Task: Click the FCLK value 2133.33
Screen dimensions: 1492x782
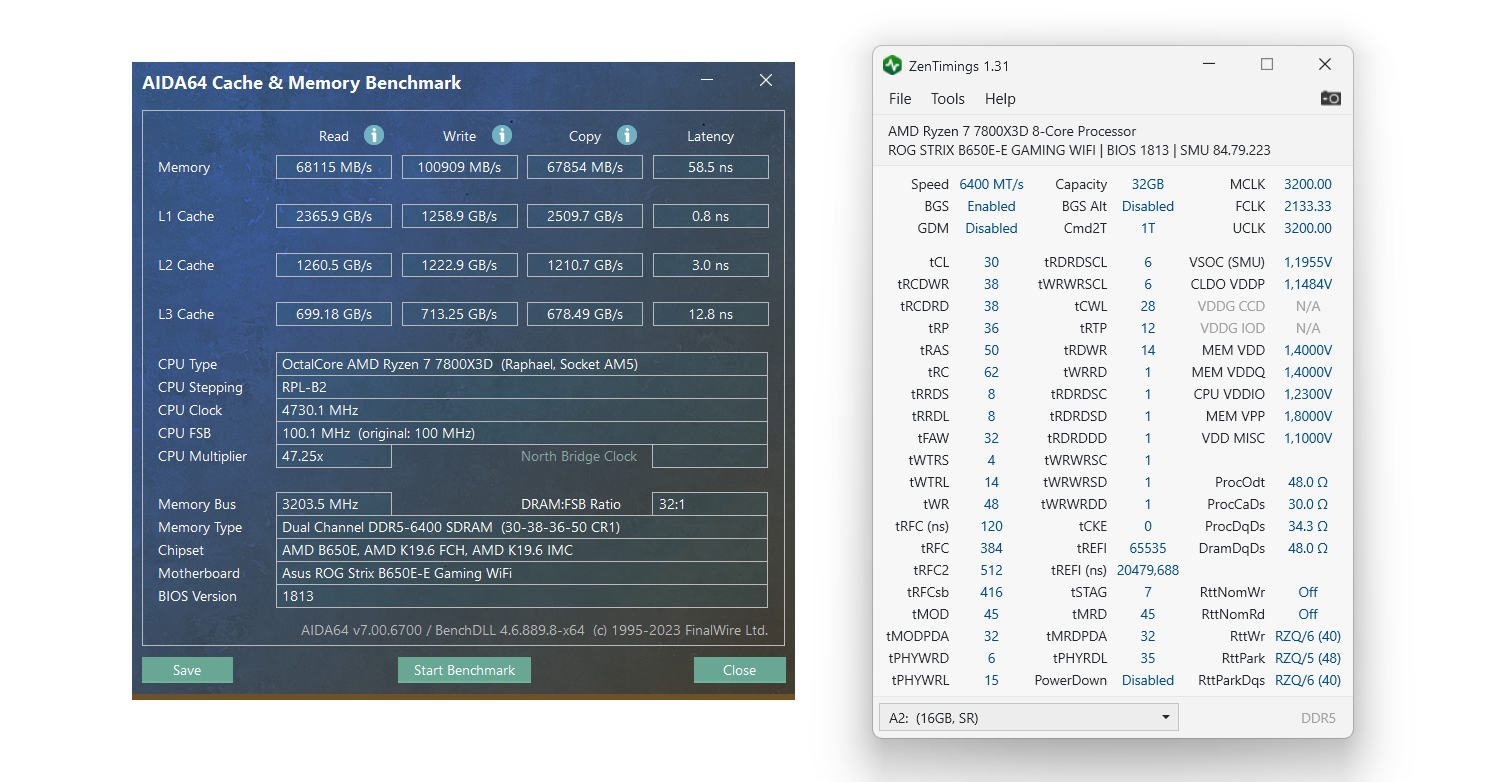Action: pyautogui.click(x=1308, y=206)
